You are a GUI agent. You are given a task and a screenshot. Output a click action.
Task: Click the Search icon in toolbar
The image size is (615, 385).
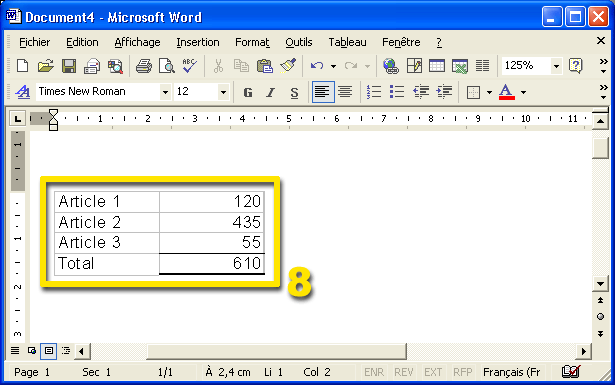115,66
